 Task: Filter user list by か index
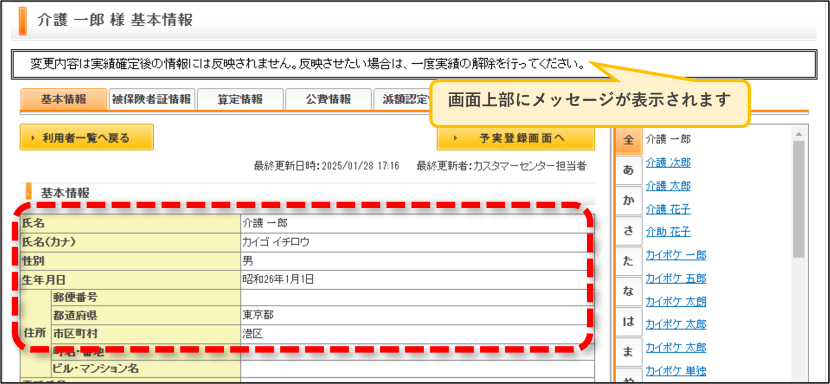629,201
